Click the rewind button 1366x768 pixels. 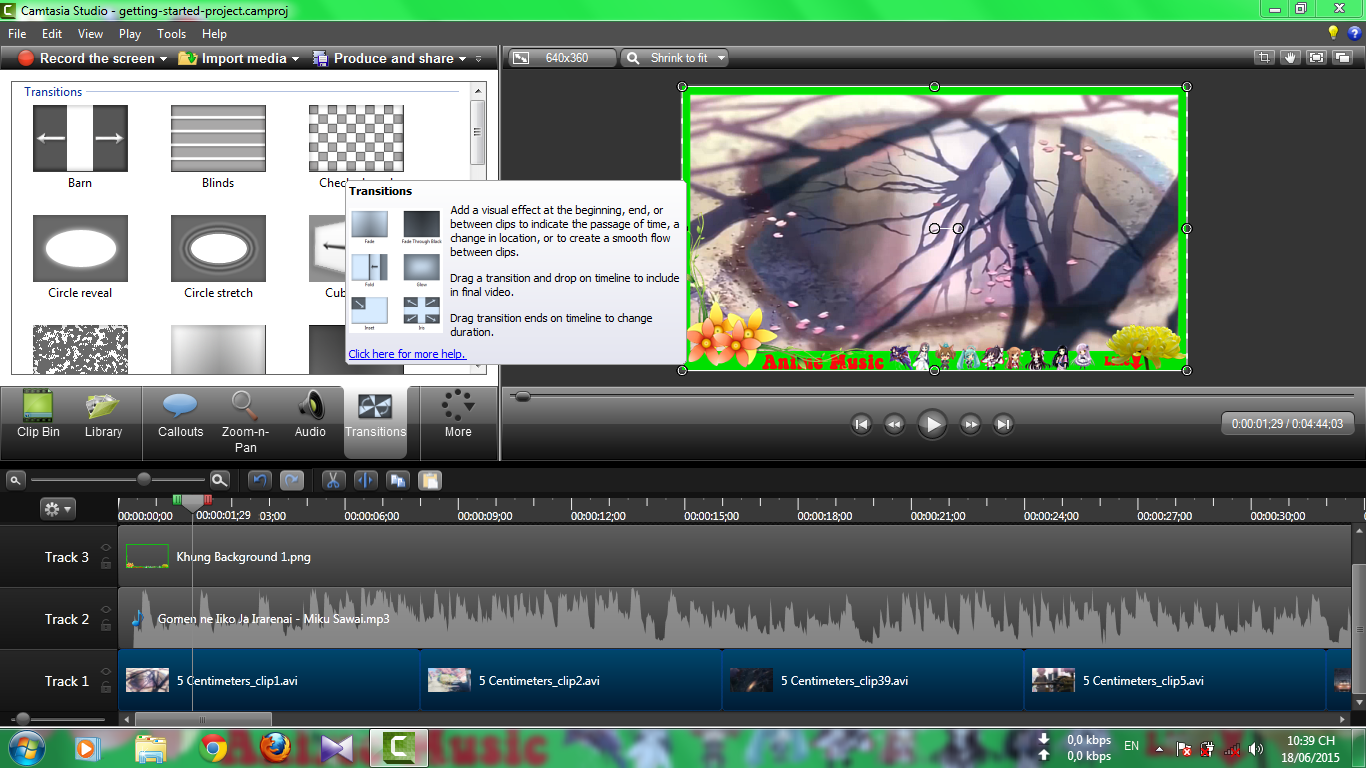pyautogui.click(x=894, y=424)
